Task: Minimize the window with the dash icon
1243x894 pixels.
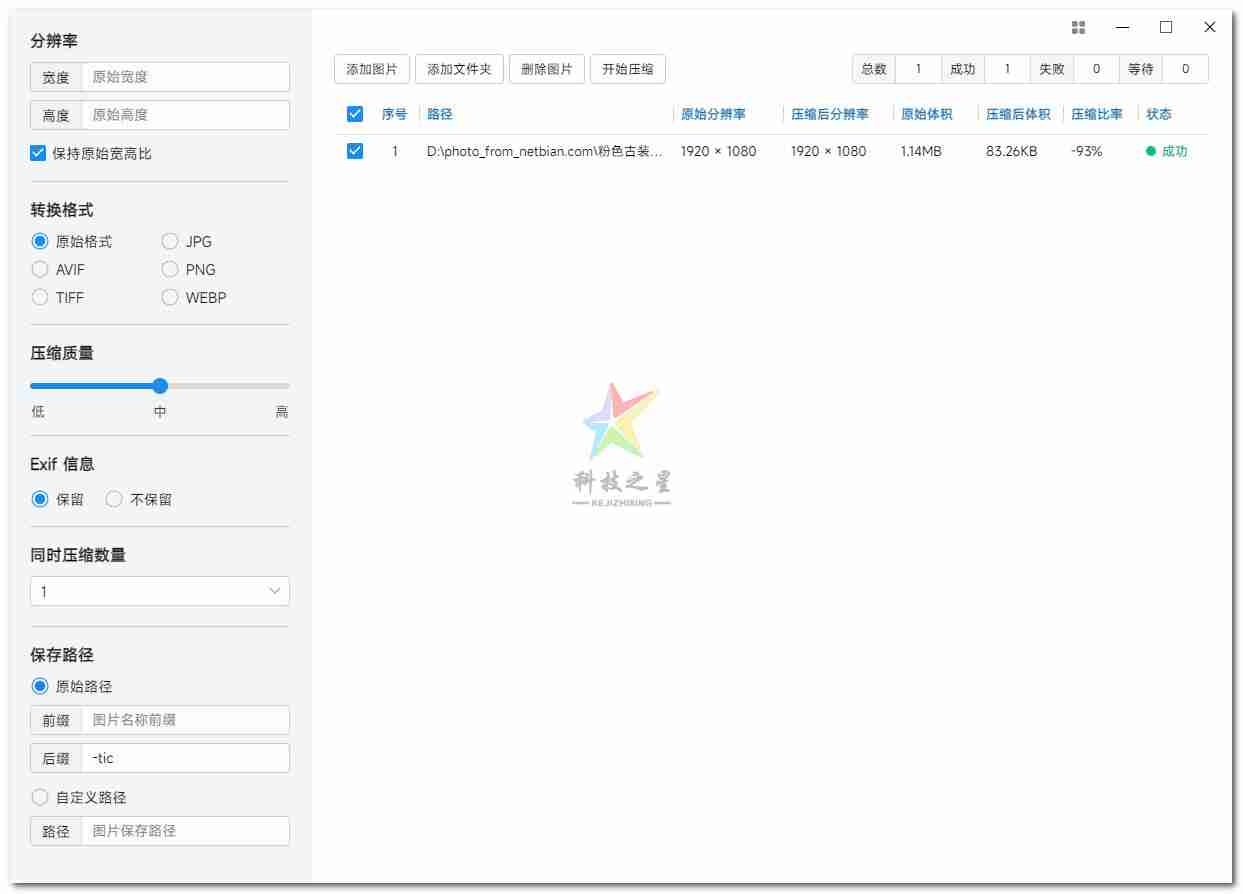Action: click(1122, 28)
